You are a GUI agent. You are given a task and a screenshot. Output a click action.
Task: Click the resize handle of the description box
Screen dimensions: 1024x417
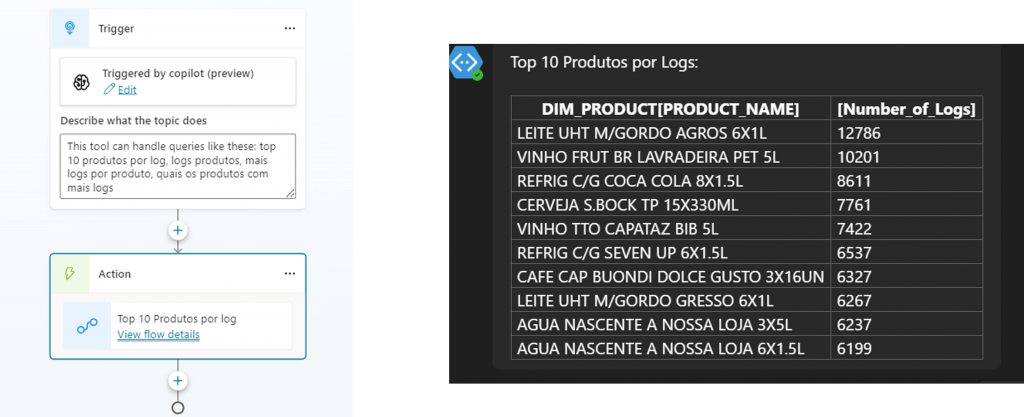[x=291, y=193]
